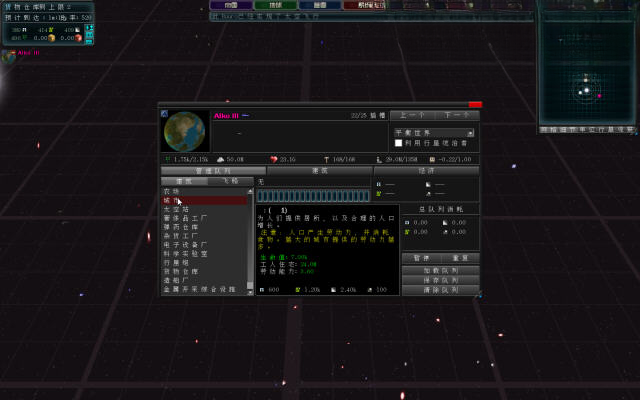
Task: Select 电子设备厂 in the build list
Action: coord(204,245)
